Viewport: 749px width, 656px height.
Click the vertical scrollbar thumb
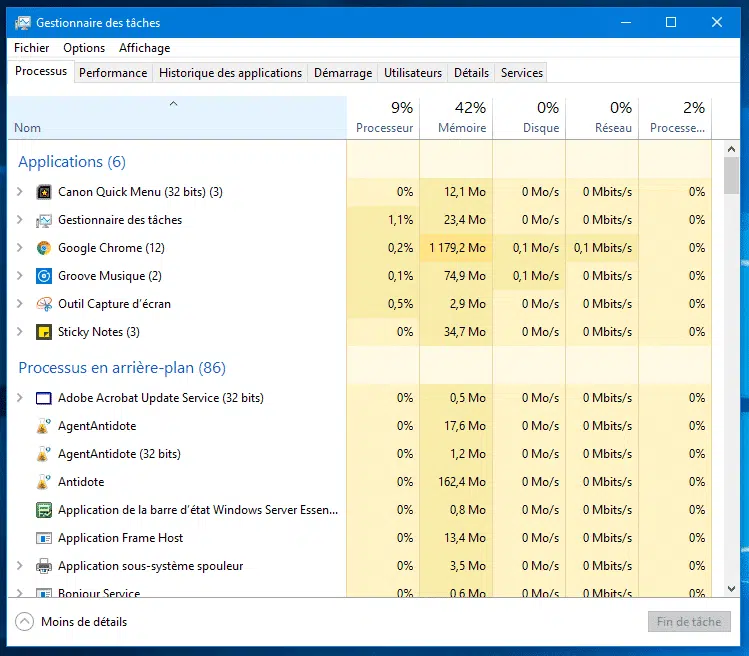pyautogui.click(x=731, y=175)
